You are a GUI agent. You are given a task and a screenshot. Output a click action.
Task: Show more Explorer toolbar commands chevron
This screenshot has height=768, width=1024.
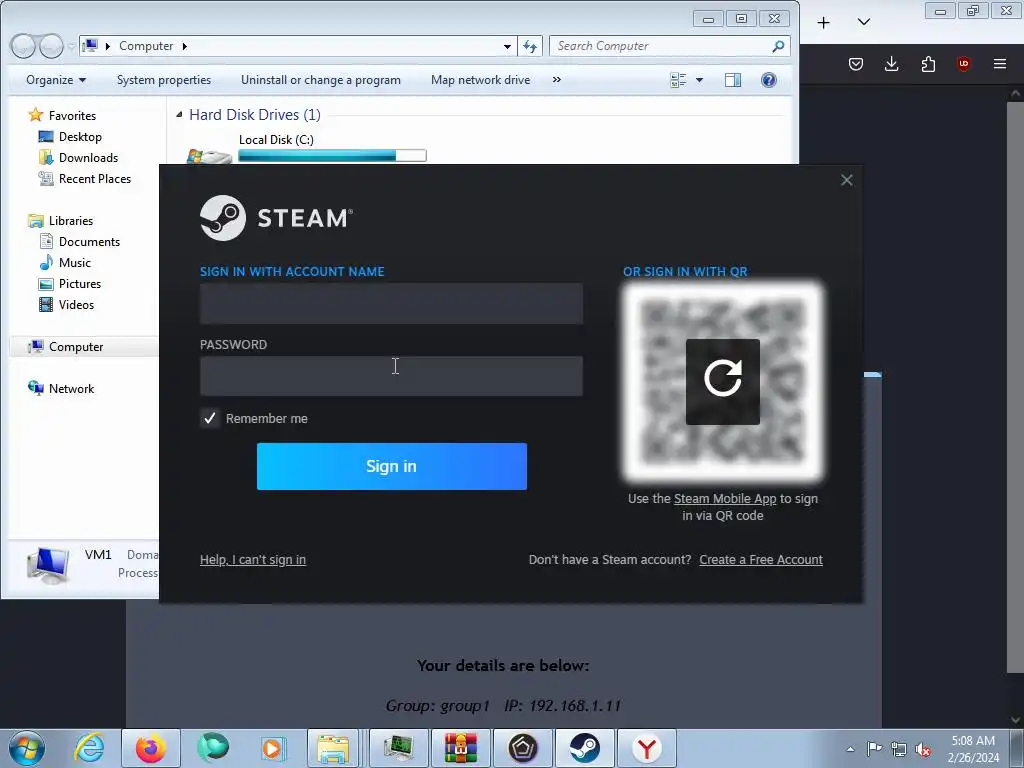[556, 80]
